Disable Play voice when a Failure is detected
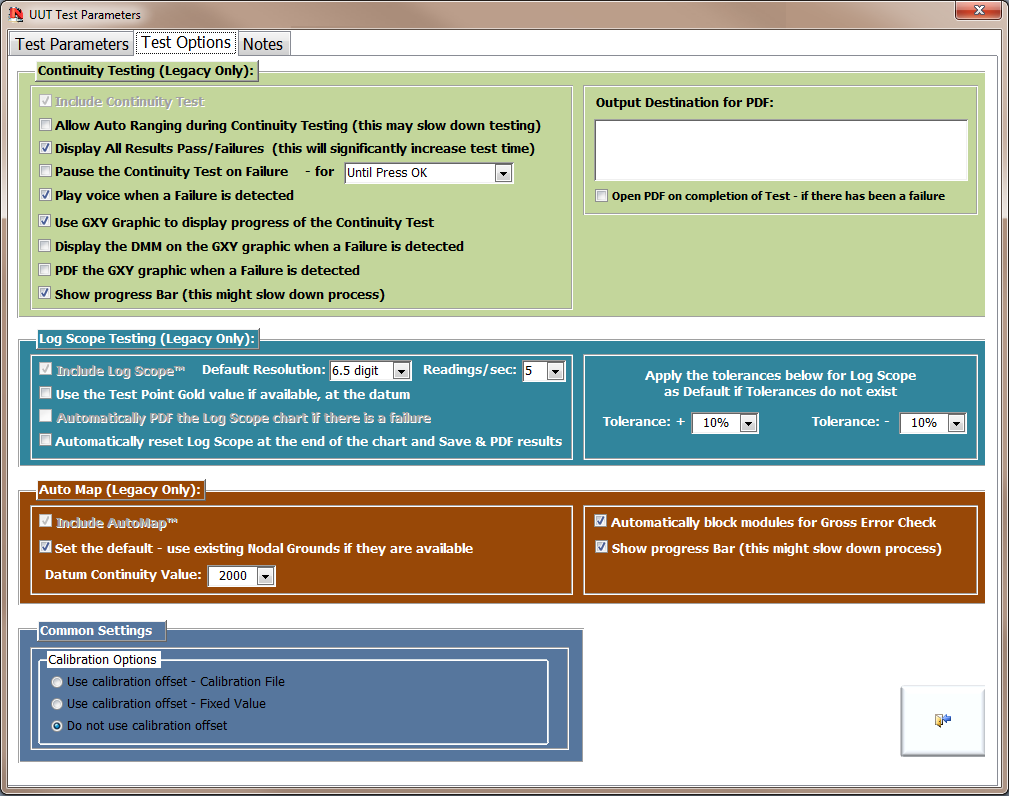 click(46, 196)
